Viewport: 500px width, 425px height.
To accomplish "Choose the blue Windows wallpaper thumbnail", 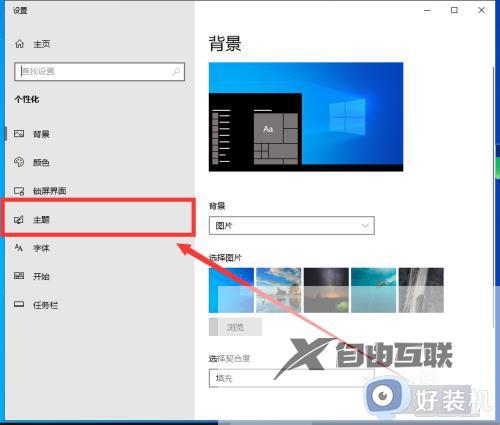I will coord(231,290).
